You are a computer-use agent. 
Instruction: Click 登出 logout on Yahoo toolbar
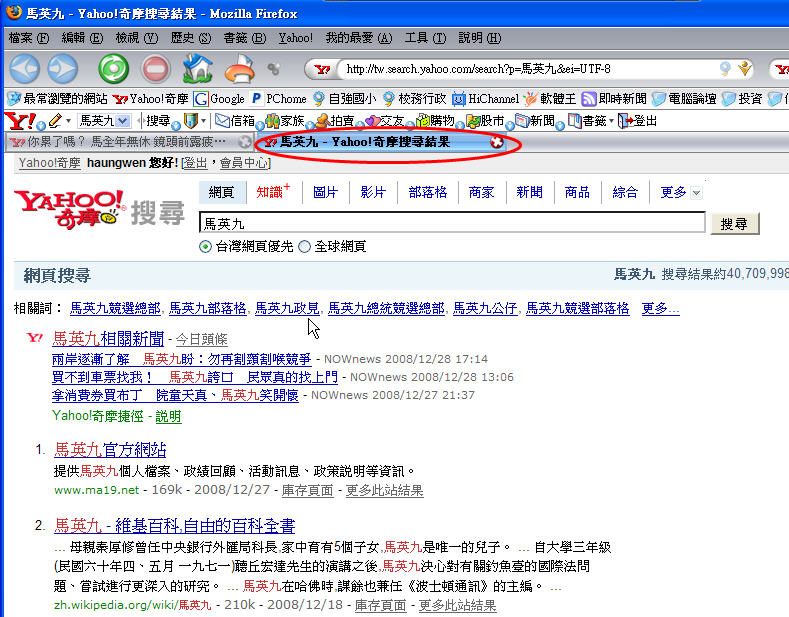coord(638,121)
